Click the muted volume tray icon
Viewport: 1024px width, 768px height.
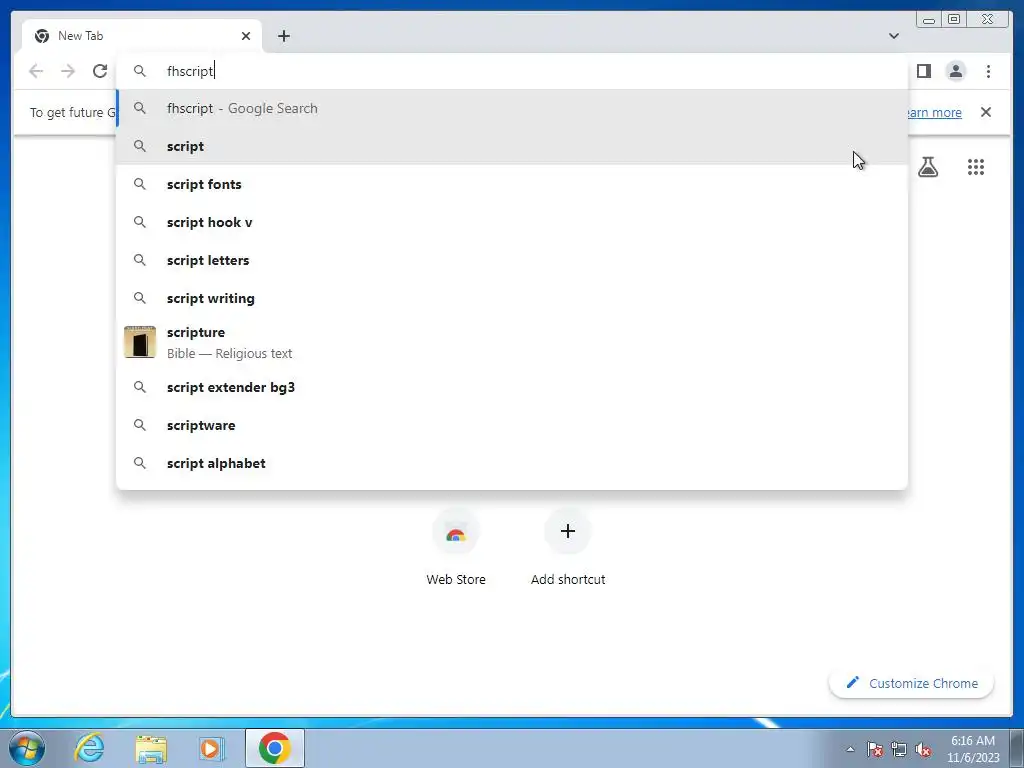923,749
